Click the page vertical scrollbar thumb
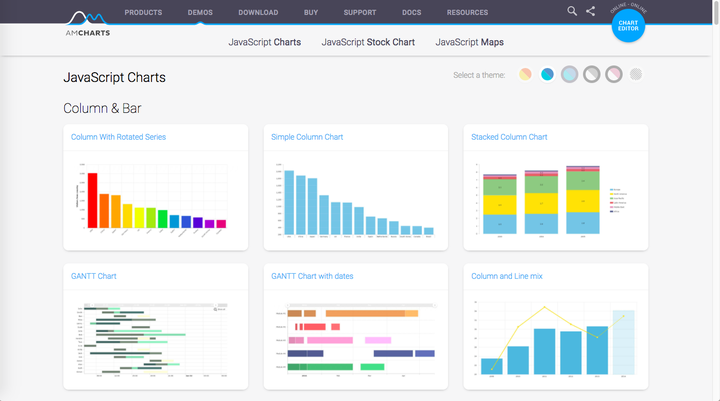Screen dimensions: 720x401 (716, 12)
